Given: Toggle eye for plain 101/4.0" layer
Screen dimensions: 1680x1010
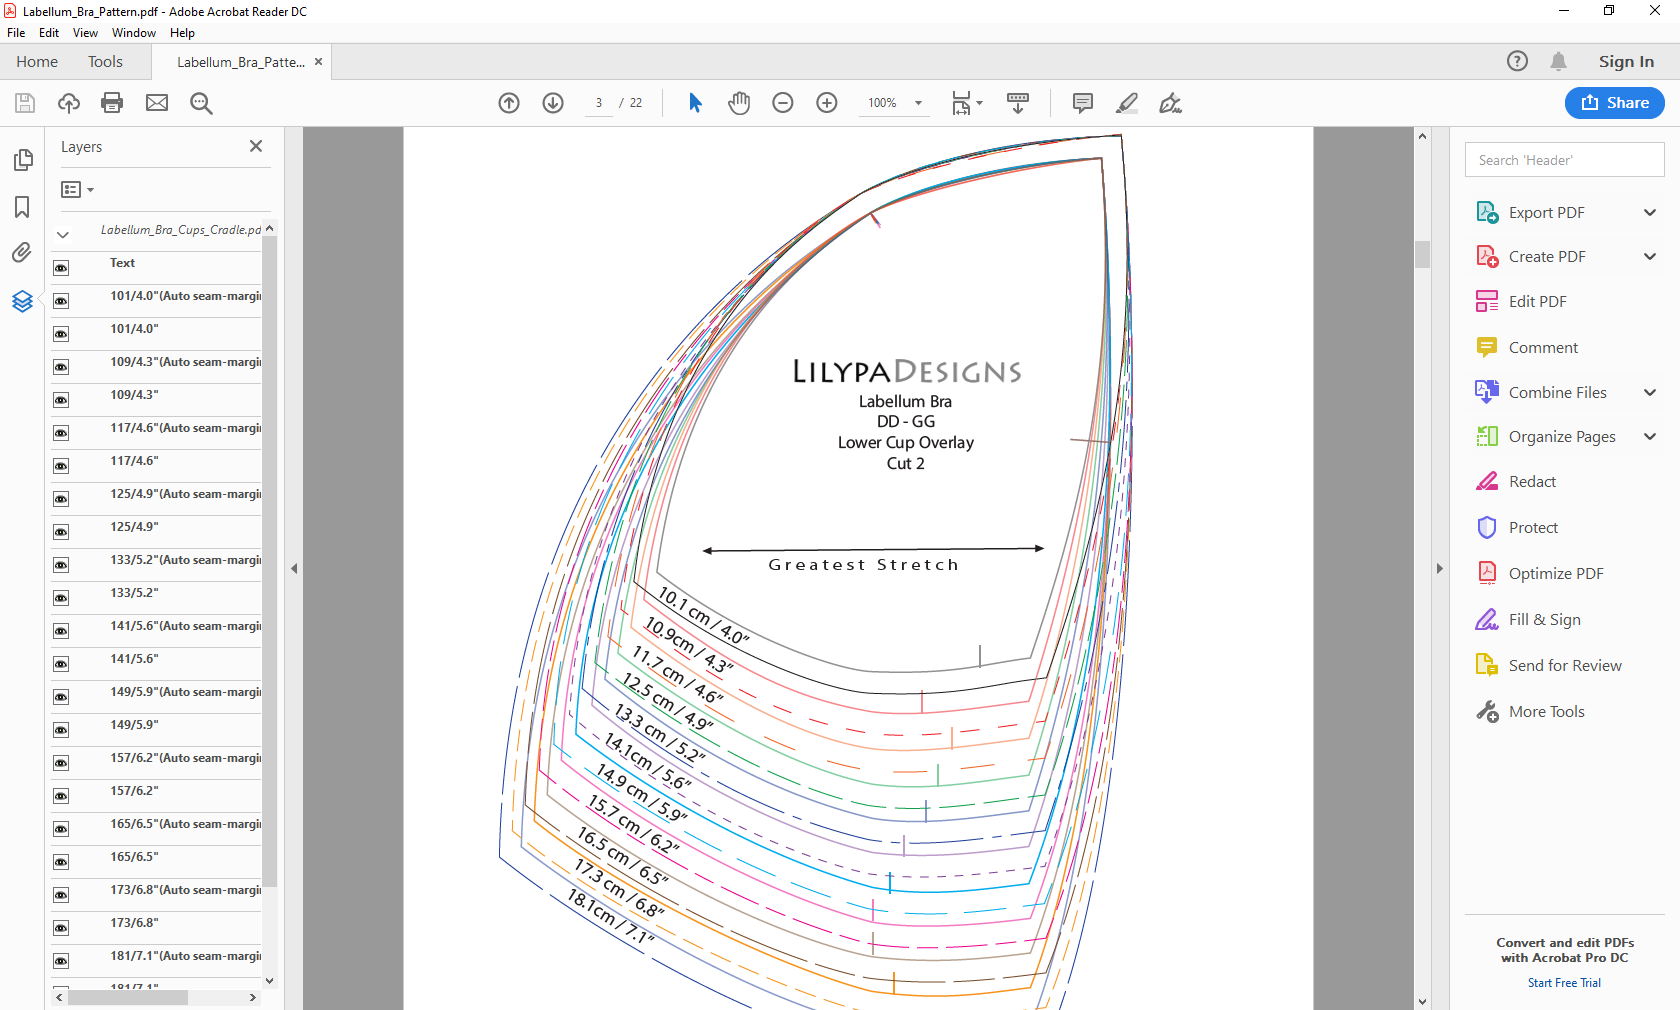Looking at the screenshot, I should coord(61,334).
